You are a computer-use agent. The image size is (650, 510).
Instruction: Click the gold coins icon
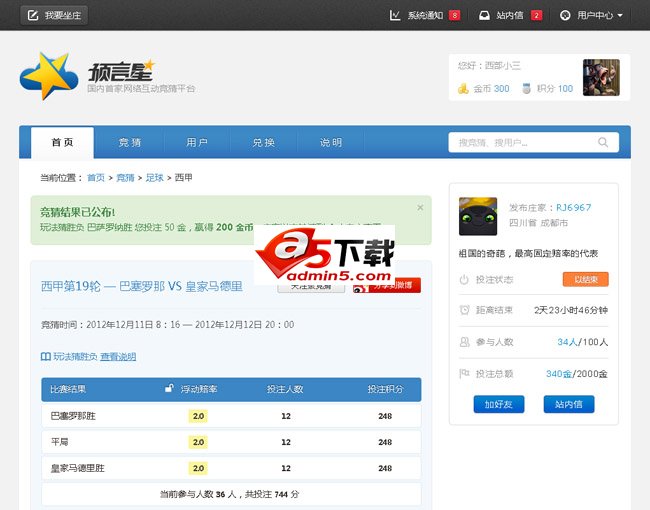(x=463, y=88)
